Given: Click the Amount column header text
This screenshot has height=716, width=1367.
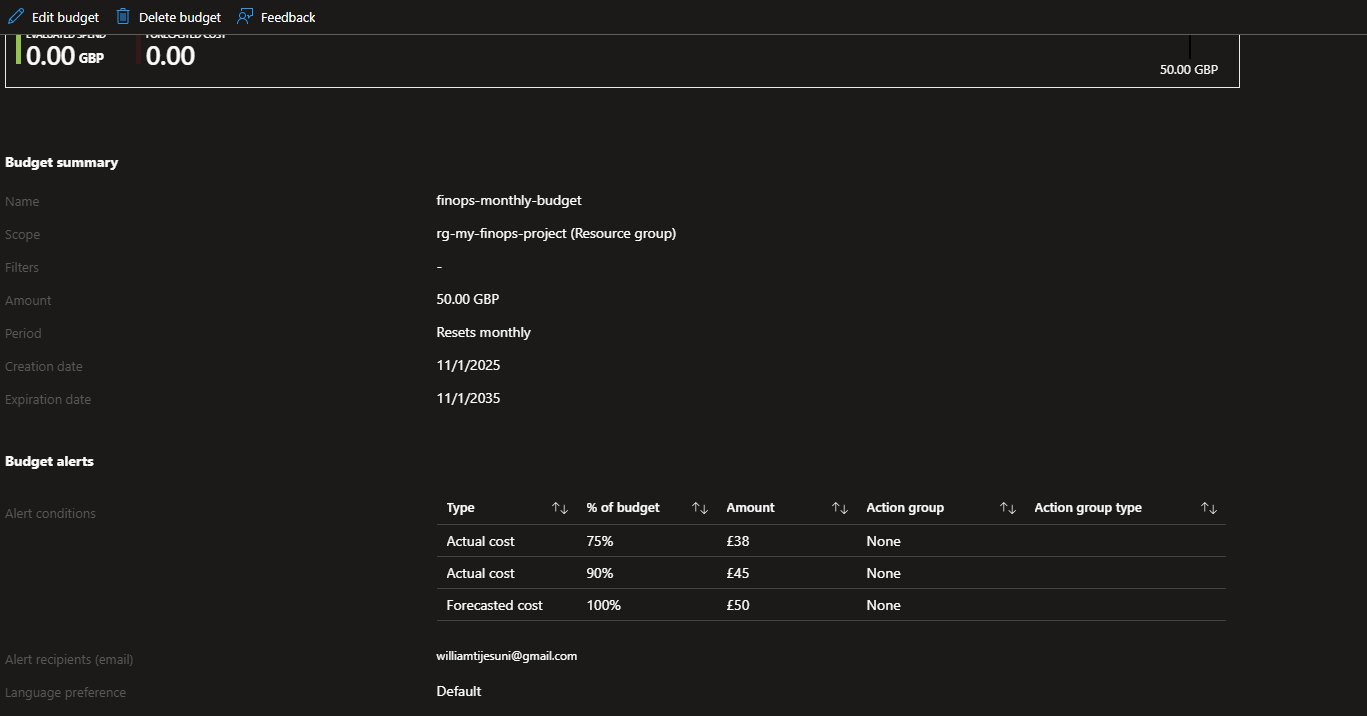Looking at the screenshot, I should click(750, 508).
